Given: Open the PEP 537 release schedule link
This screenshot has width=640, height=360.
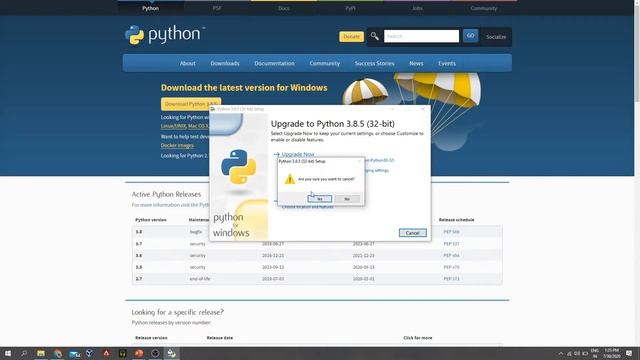Looking at the screenshot, I should [x=451, y=244].
